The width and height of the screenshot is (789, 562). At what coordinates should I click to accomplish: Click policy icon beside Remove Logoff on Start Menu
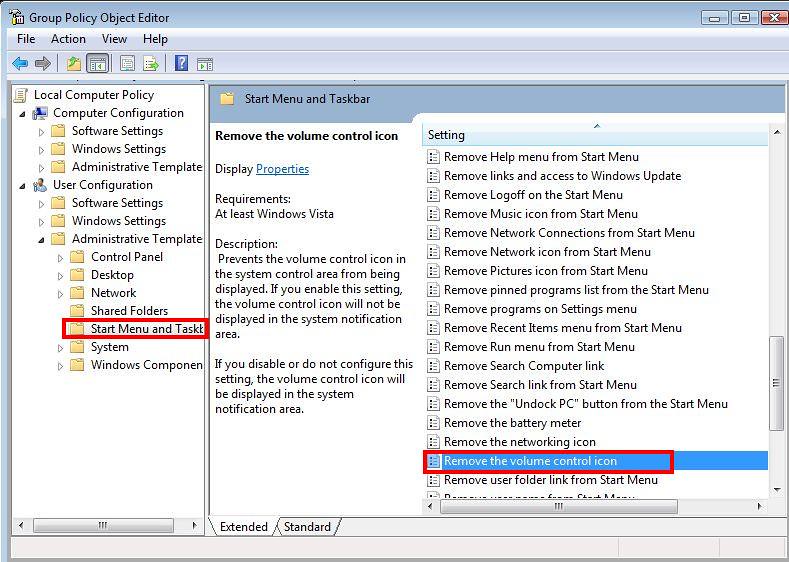(x=433, y=195)
